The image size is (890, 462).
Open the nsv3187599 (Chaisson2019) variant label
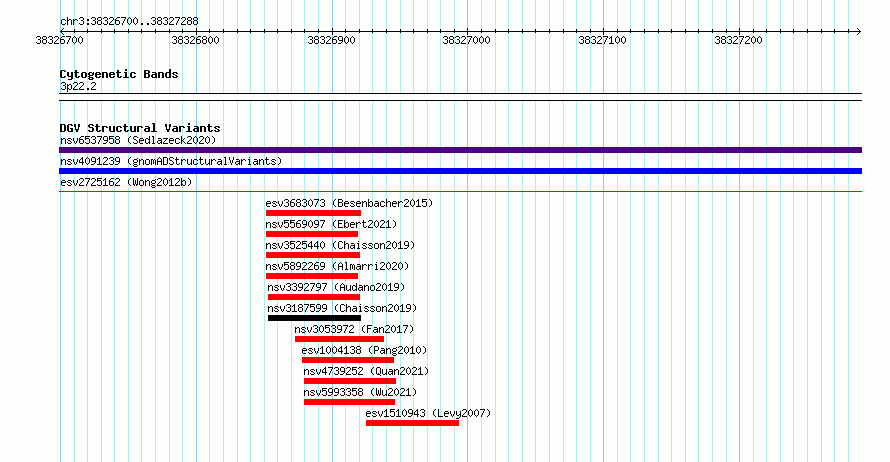[x=342, y=308]
